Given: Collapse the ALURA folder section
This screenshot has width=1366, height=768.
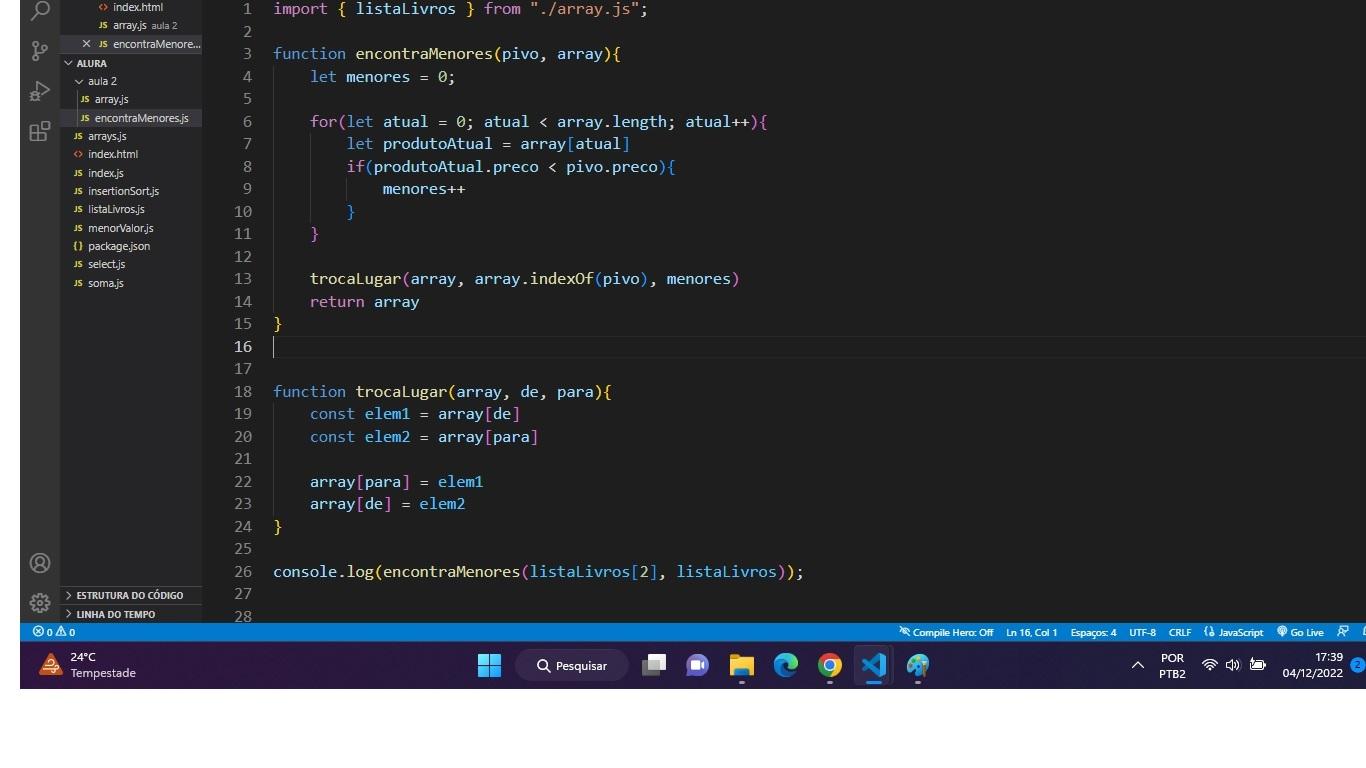Looking at the screenshot, I should point(131,63).
